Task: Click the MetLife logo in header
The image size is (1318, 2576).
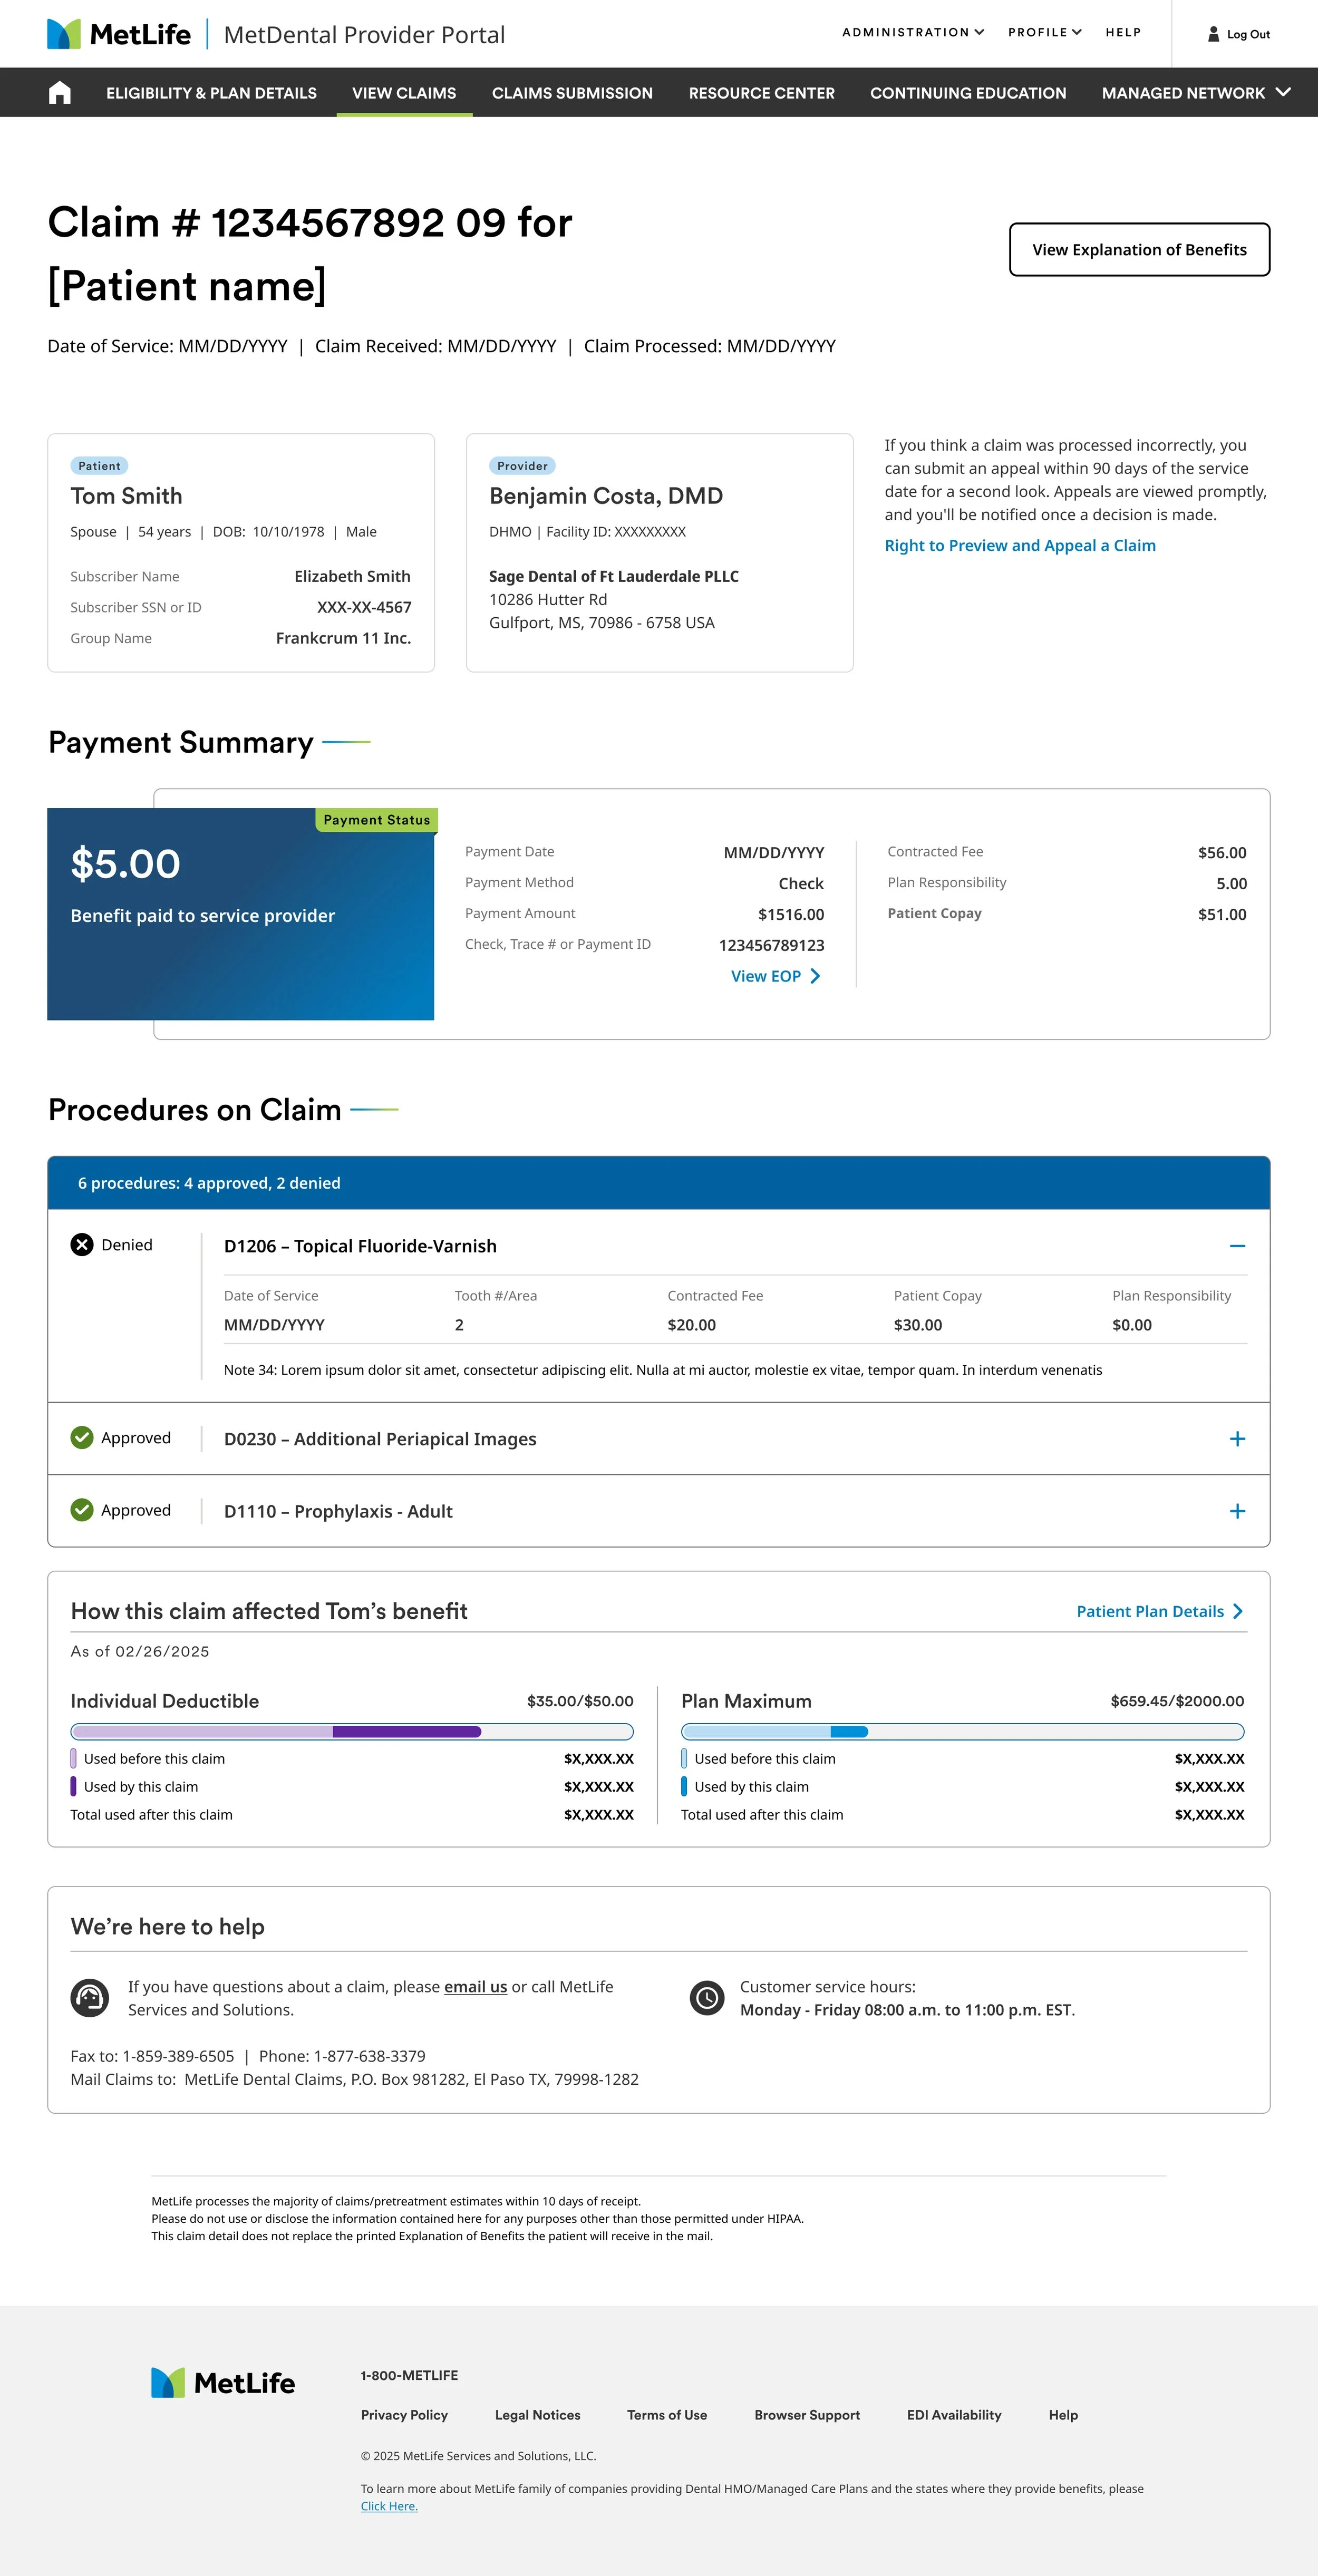Action: click(119, 34)
